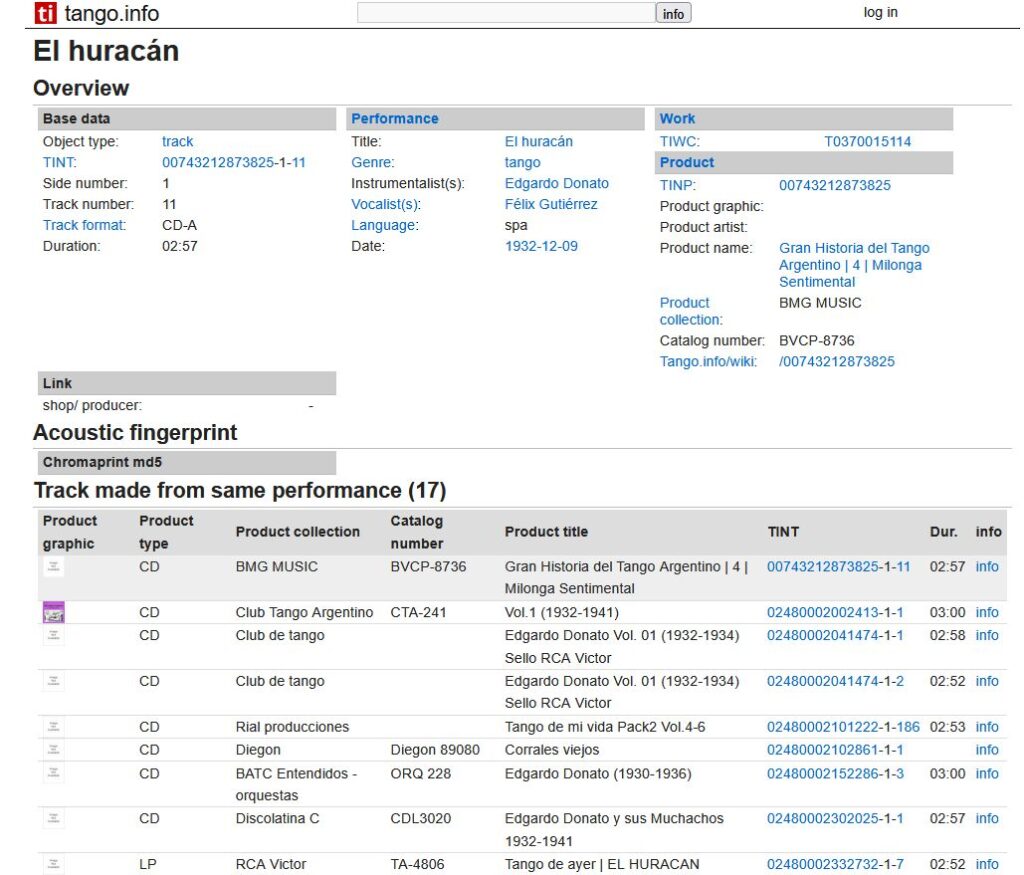Open the TINP label link

(678, 185)
